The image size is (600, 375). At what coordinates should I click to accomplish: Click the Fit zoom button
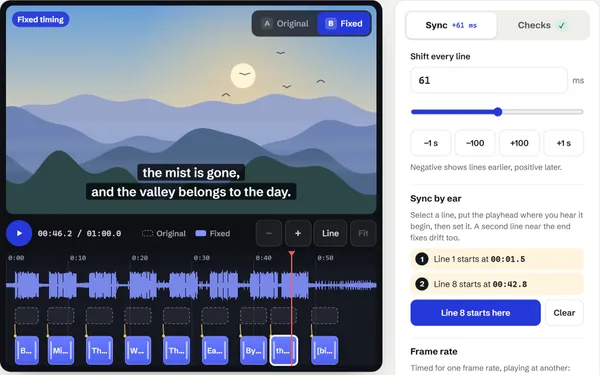click(x=363, y=233)
